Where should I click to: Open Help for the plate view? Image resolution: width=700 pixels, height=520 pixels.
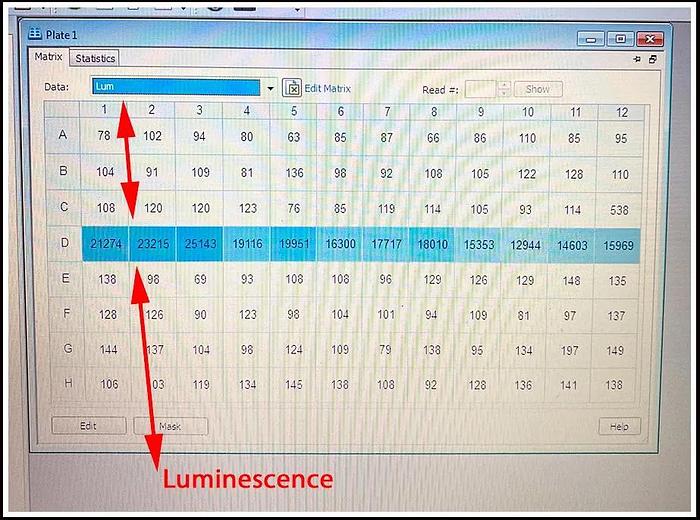pyautogui.click(x=619, y=426)
